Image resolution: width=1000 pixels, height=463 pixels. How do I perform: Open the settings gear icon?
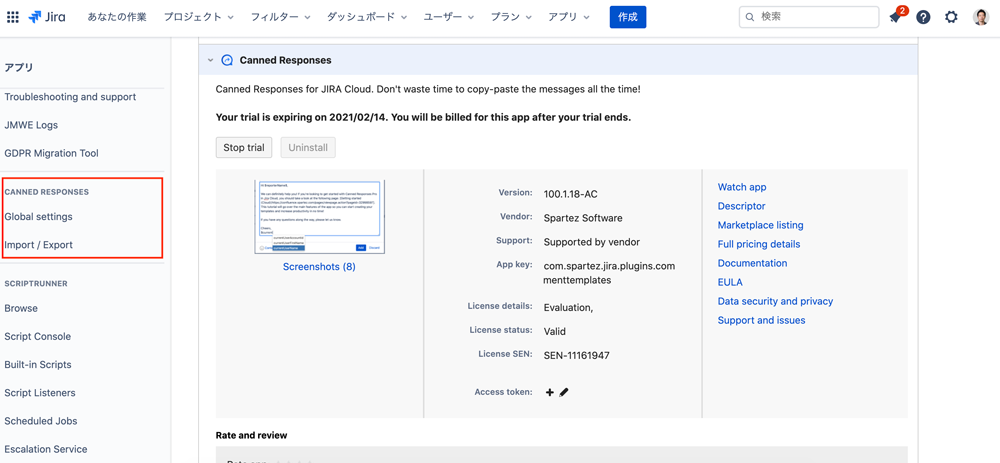pyautogui.click(x=951, y=17)
